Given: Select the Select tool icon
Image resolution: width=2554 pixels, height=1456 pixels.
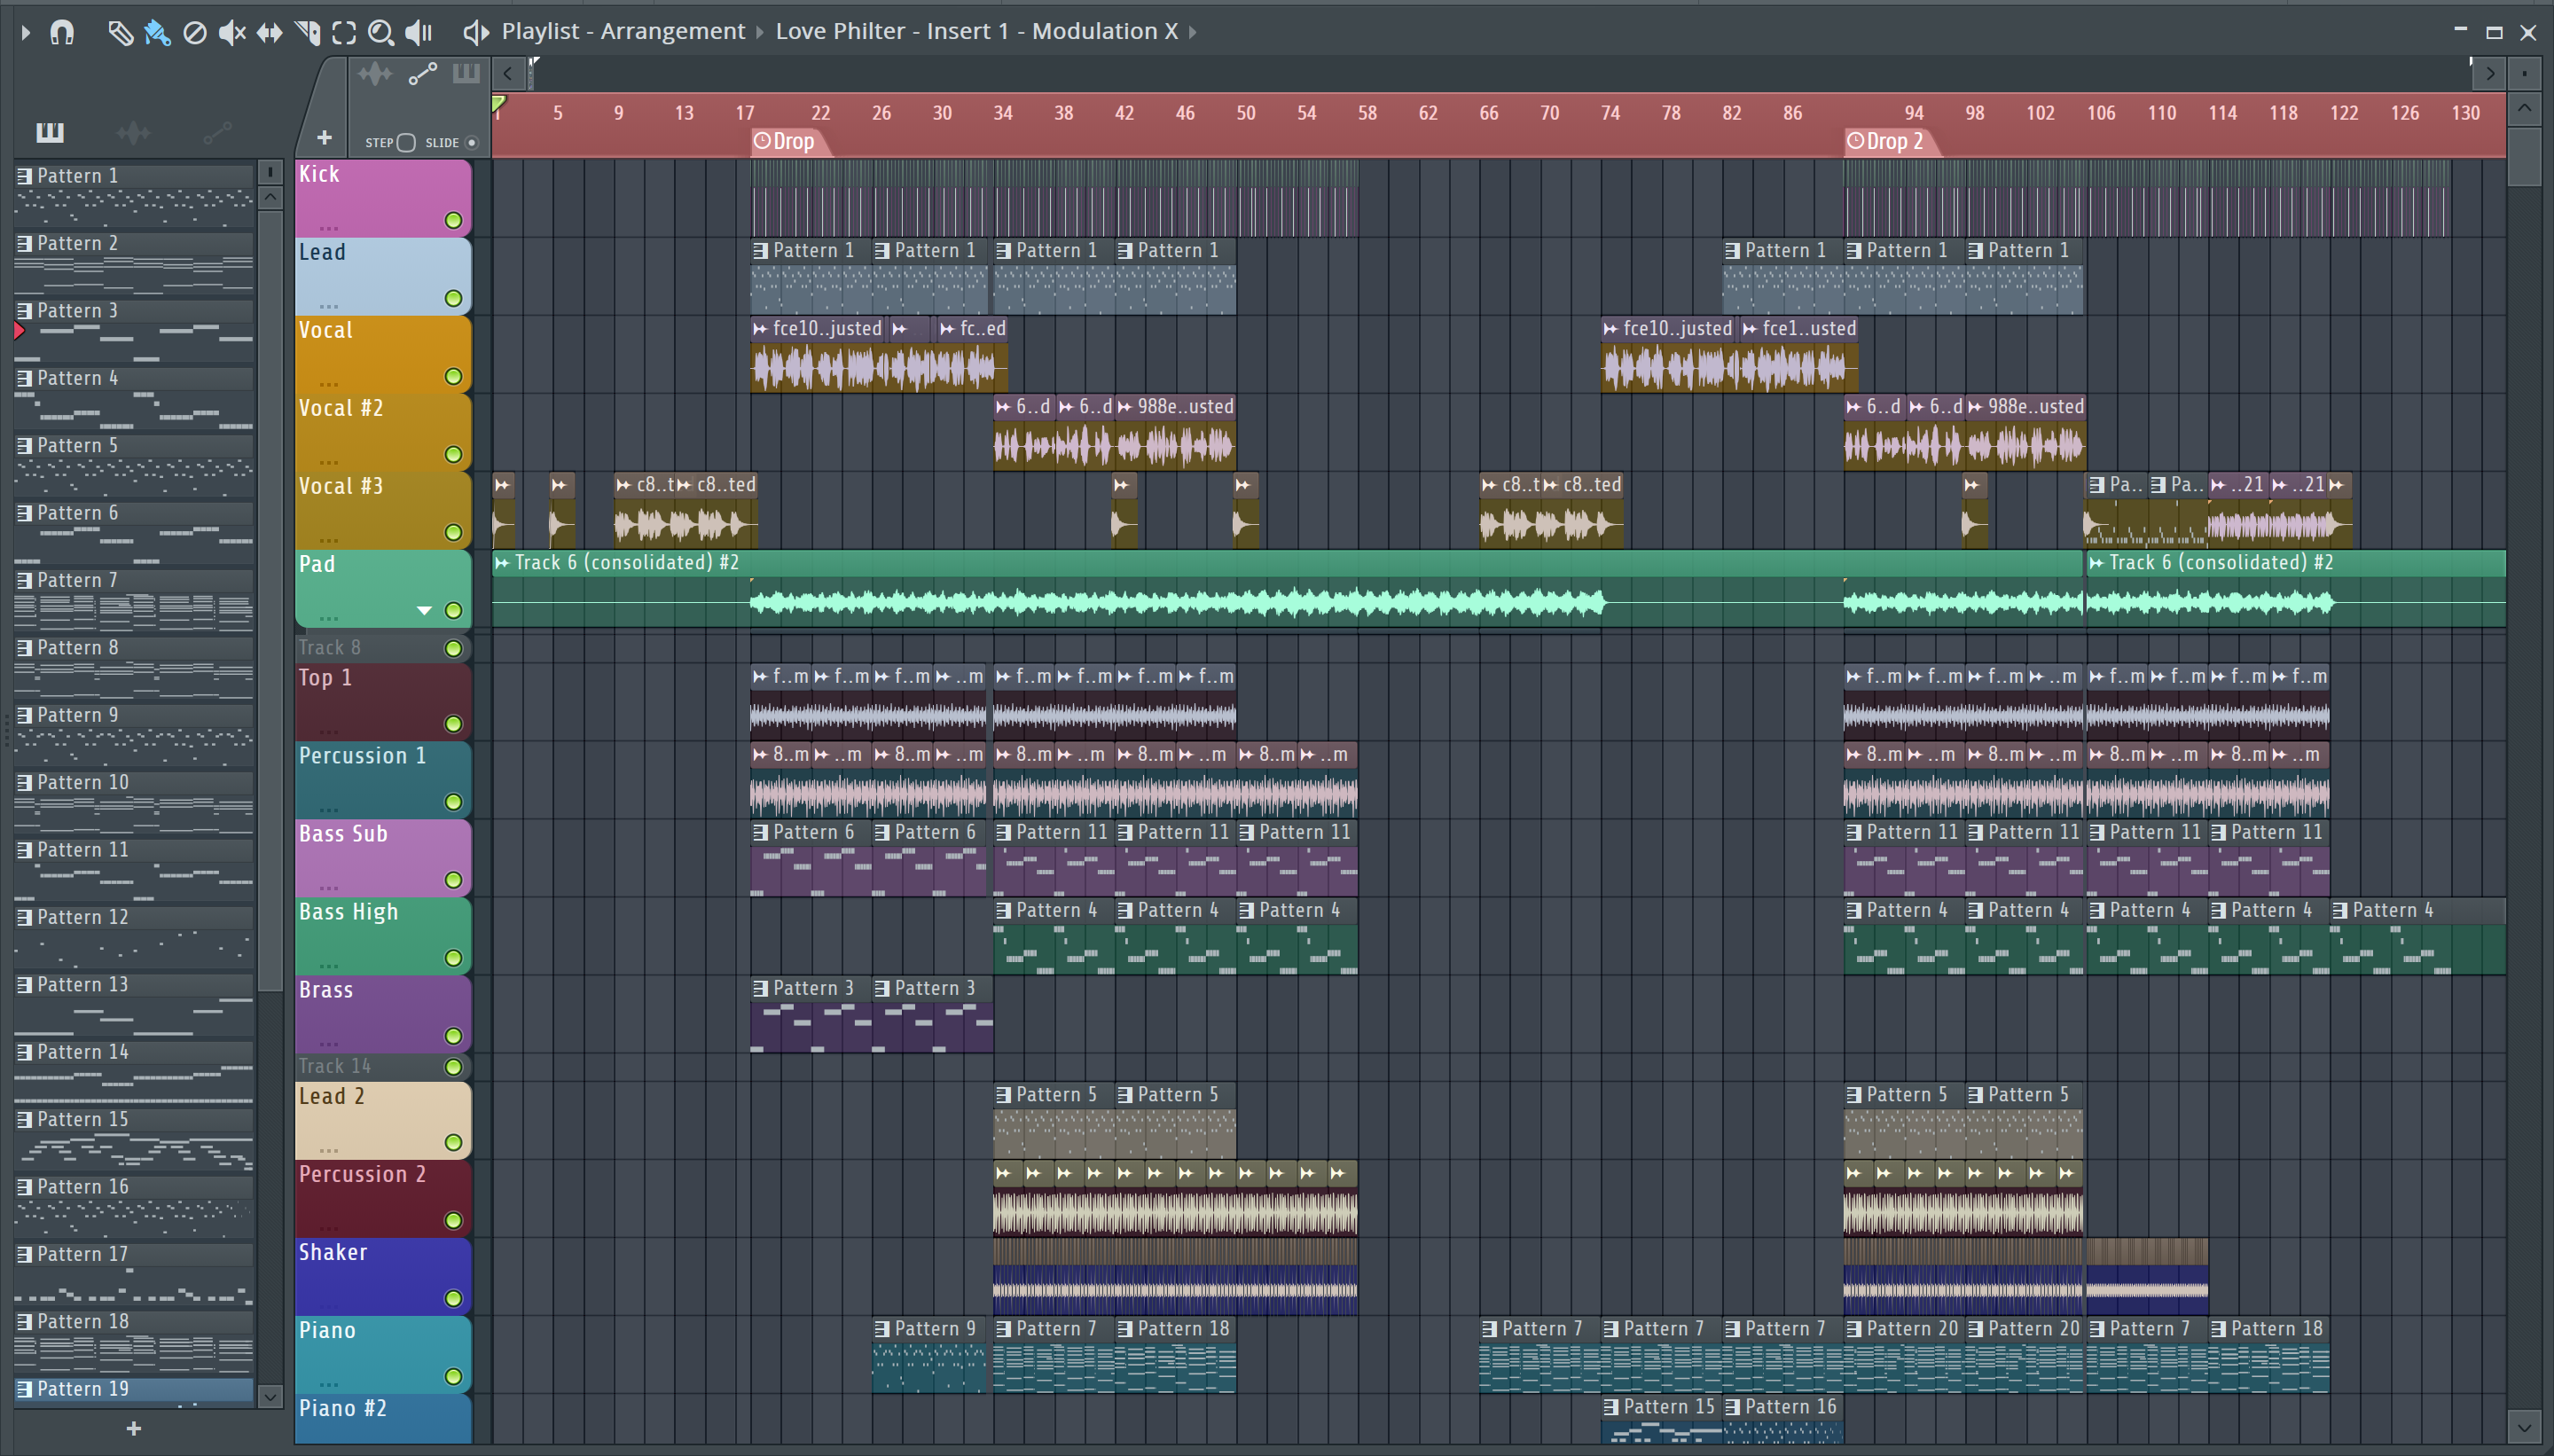Looking at the screenshot, I should (x=344, y=32).
